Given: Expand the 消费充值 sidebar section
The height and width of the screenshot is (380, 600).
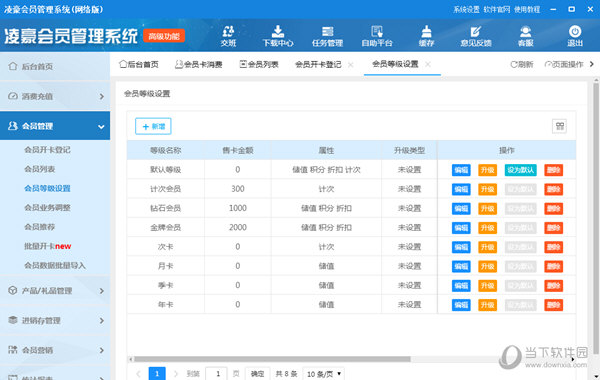Looking at the screenshot, I should click(55, 96).
